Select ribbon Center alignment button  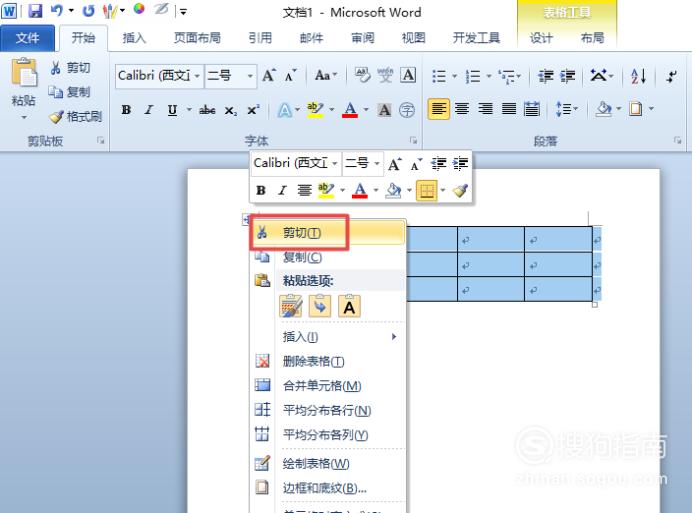point(462,109)
